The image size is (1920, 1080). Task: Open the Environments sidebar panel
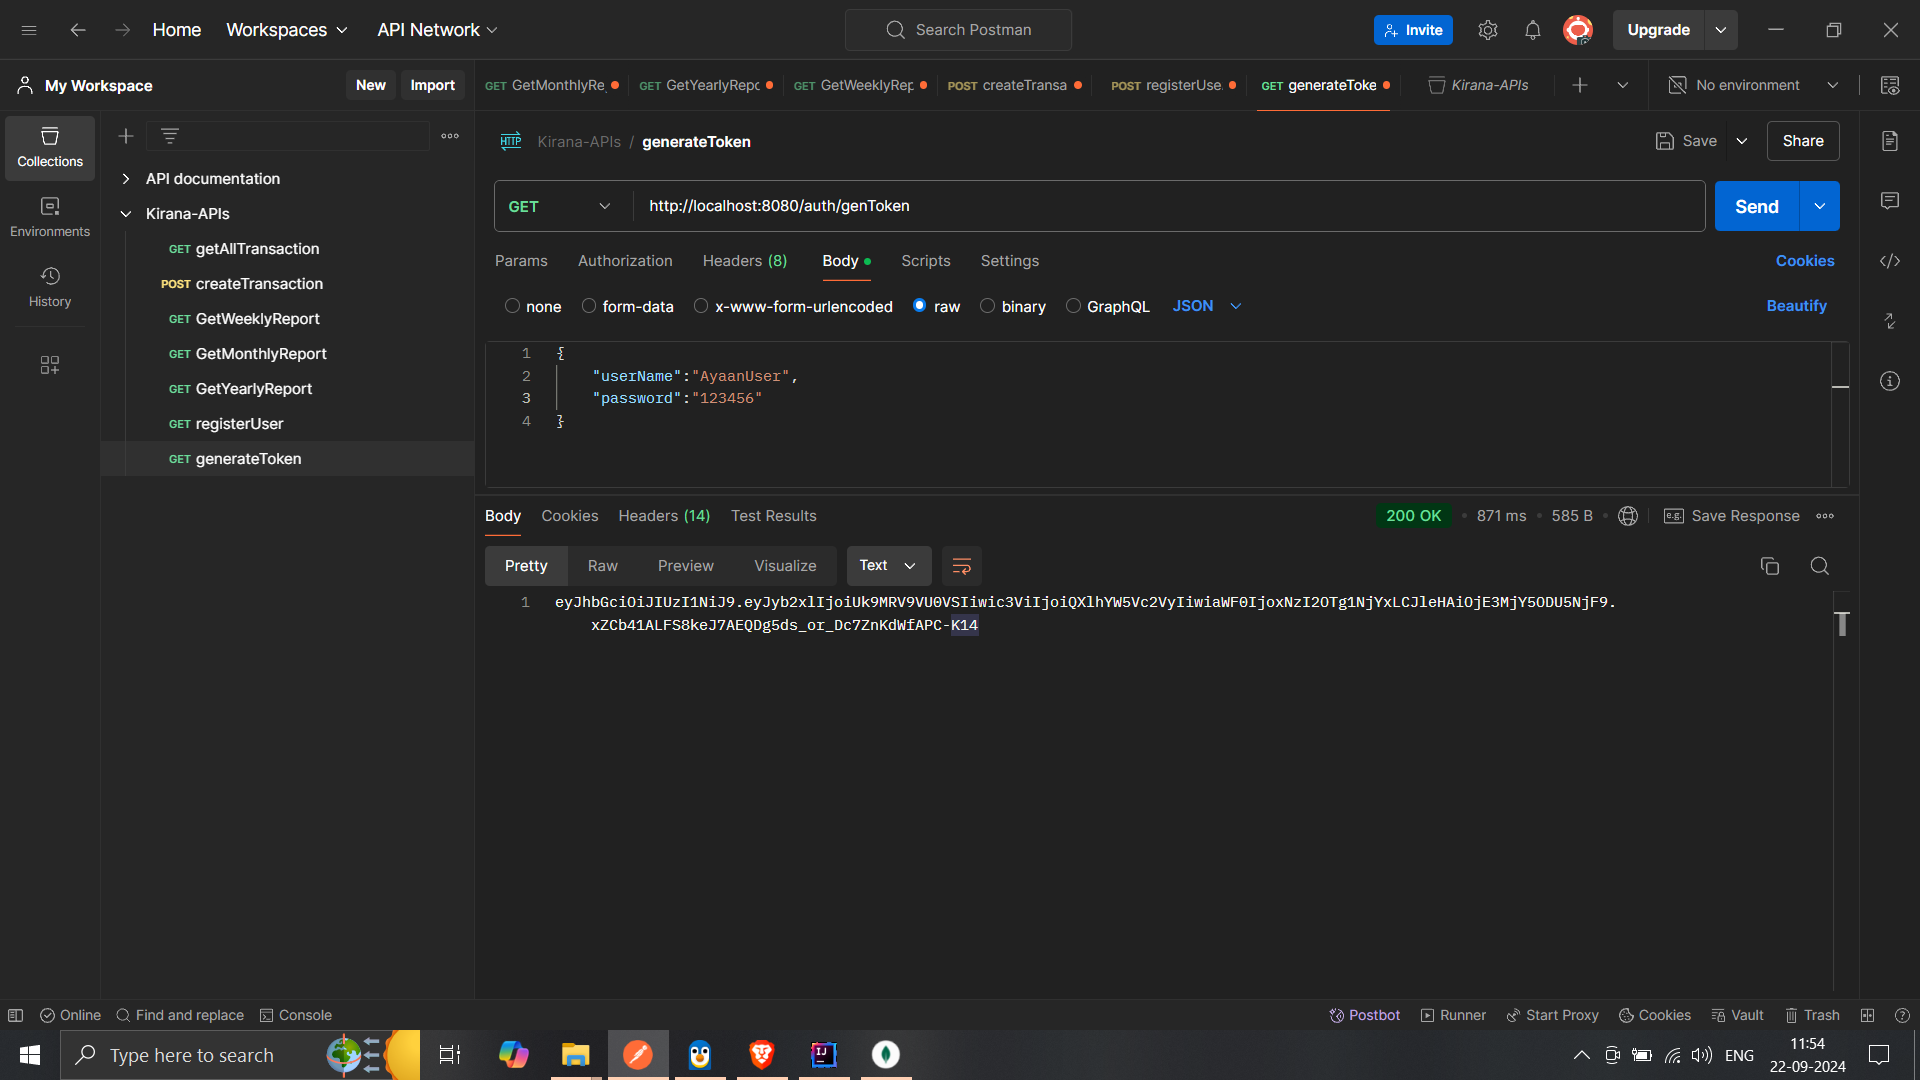coord(50,218)
